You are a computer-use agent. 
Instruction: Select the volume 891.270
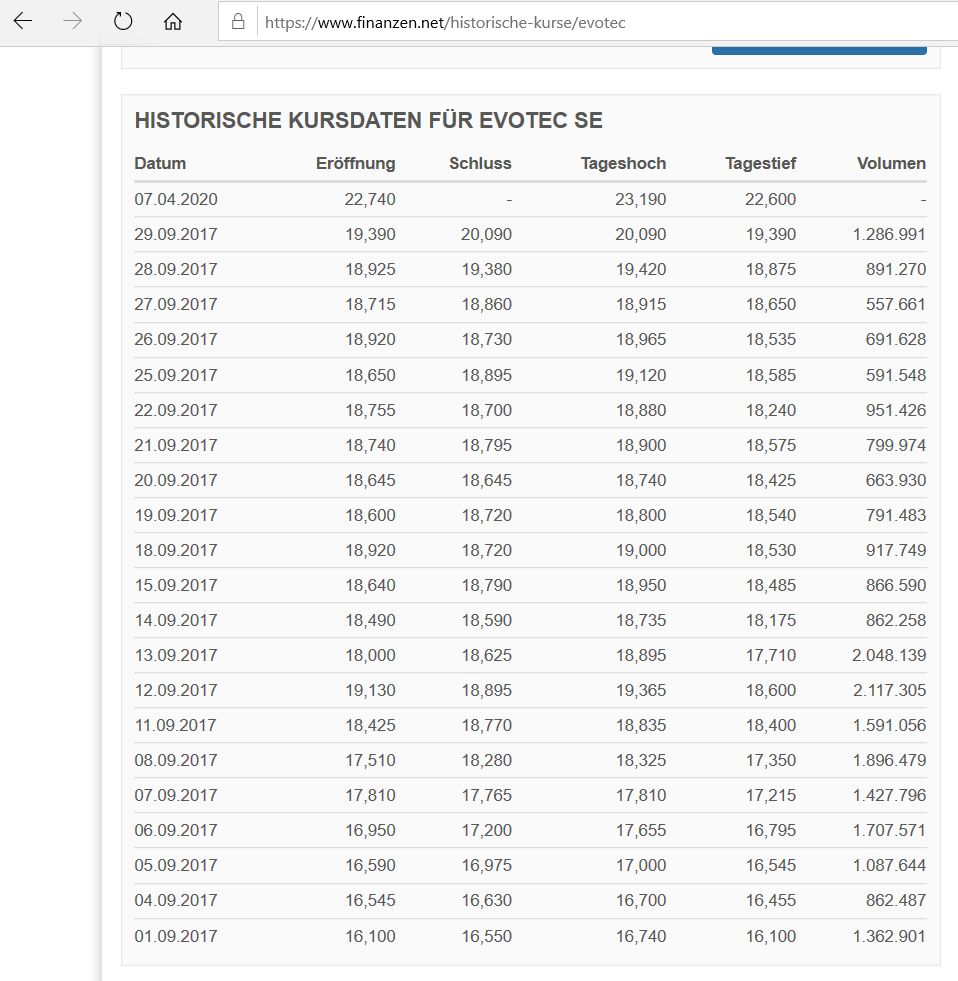(x=895, y=269)
